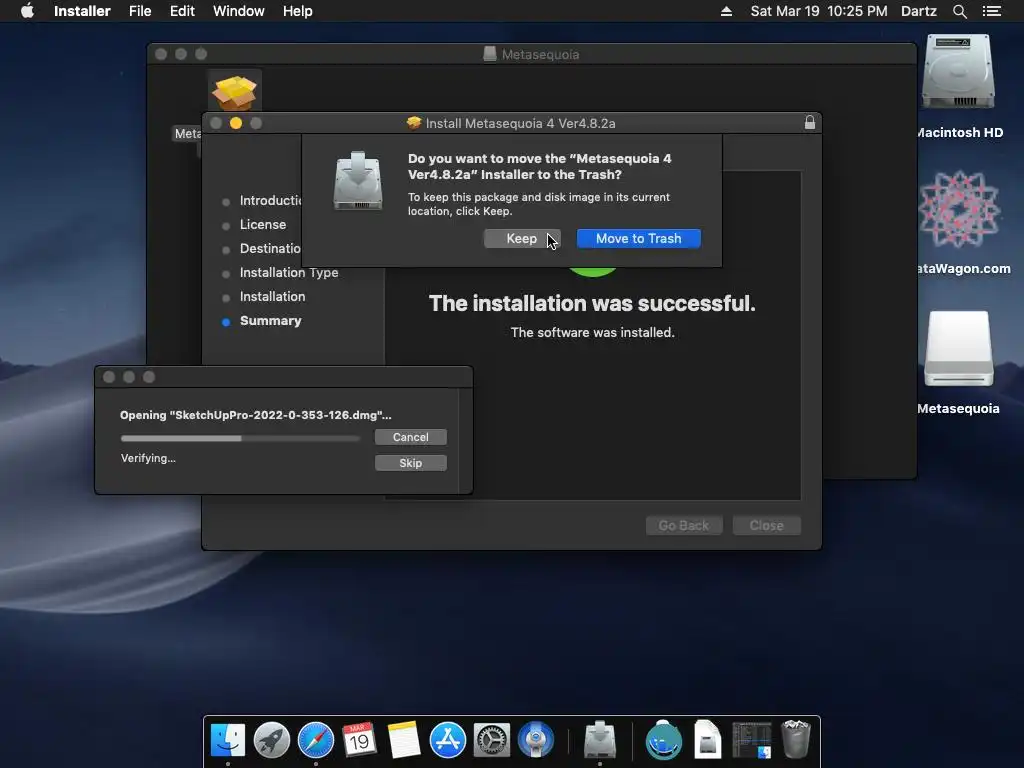The image size is (1024, 768).
Task: Click Move to Trash button
Action: [x=638, y=238]
